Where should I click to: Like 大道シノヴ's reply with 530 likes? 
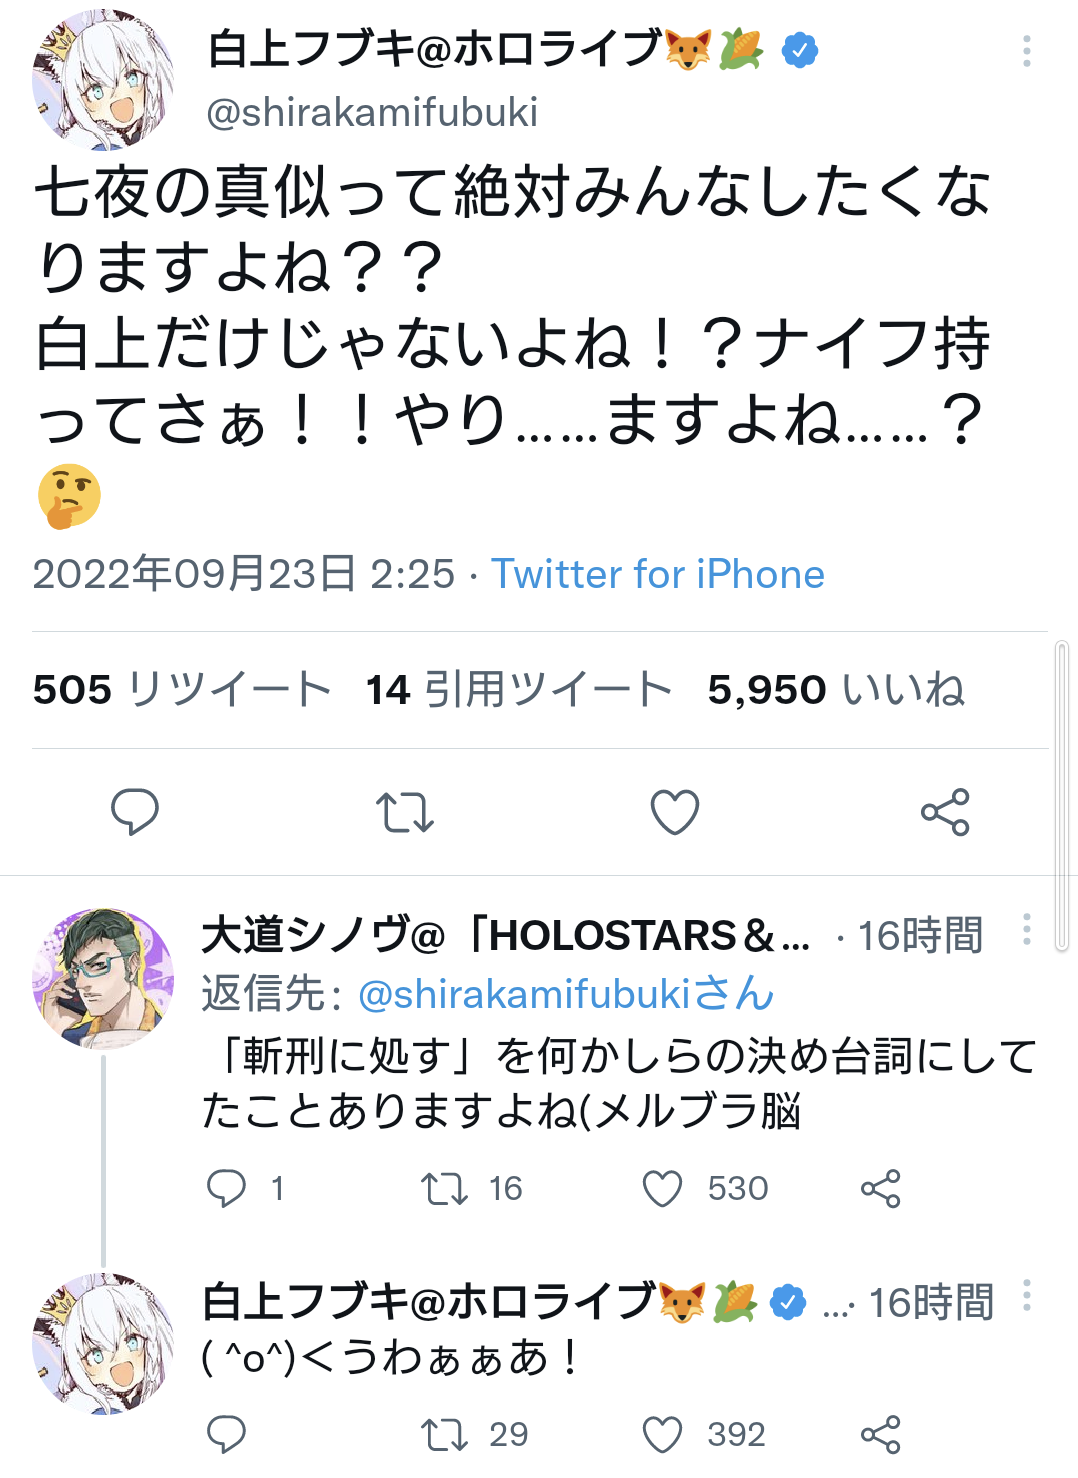662,1188
